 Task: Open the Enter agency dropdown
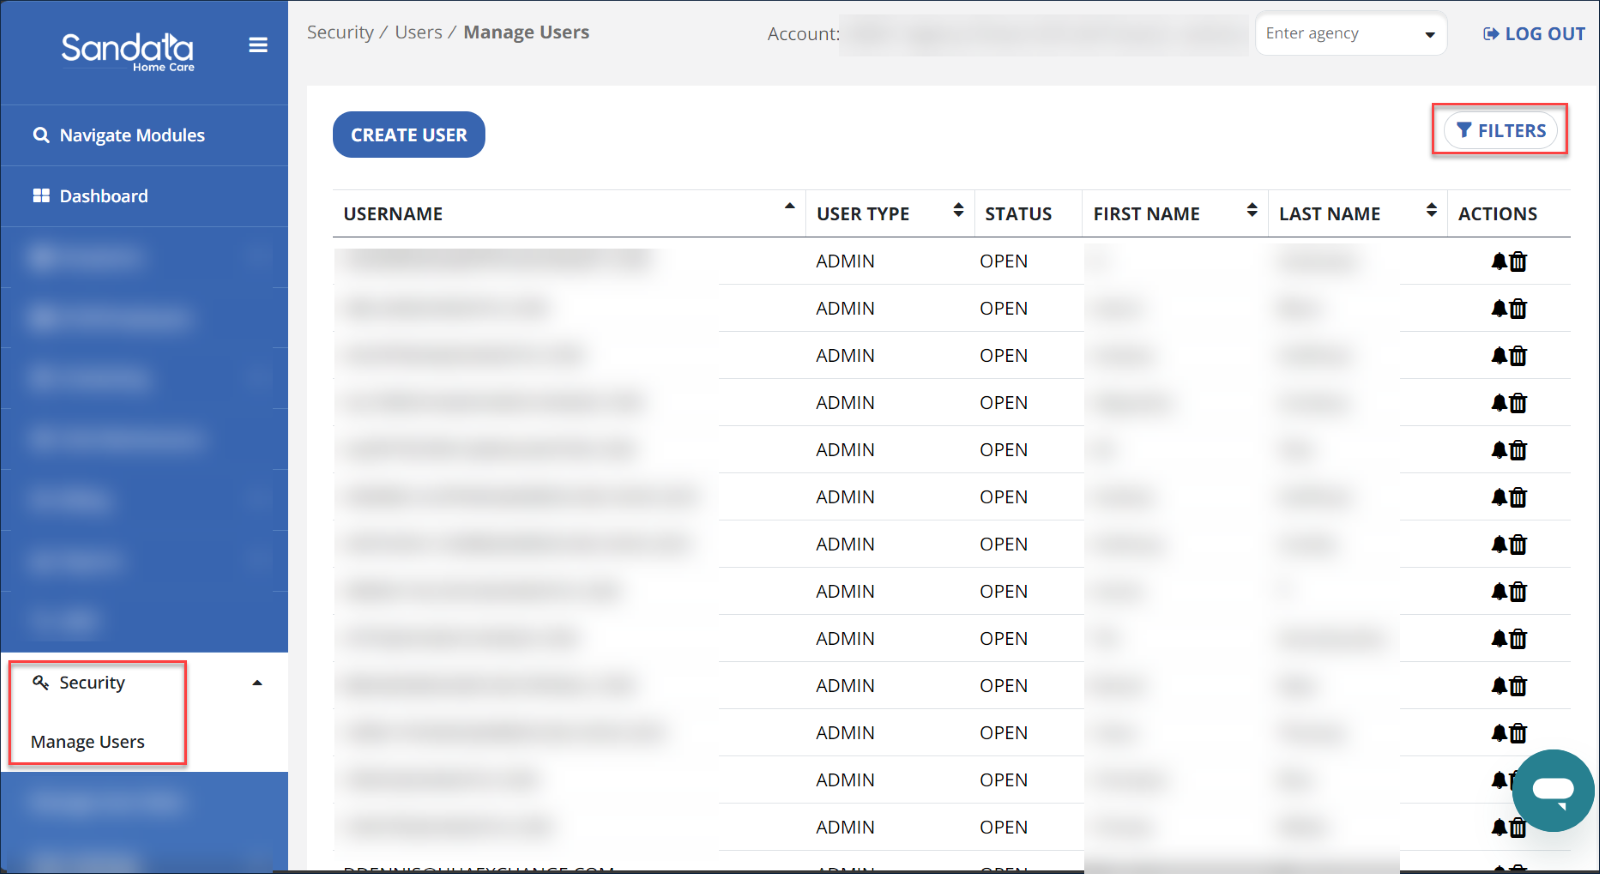(x=1350, y=34)
